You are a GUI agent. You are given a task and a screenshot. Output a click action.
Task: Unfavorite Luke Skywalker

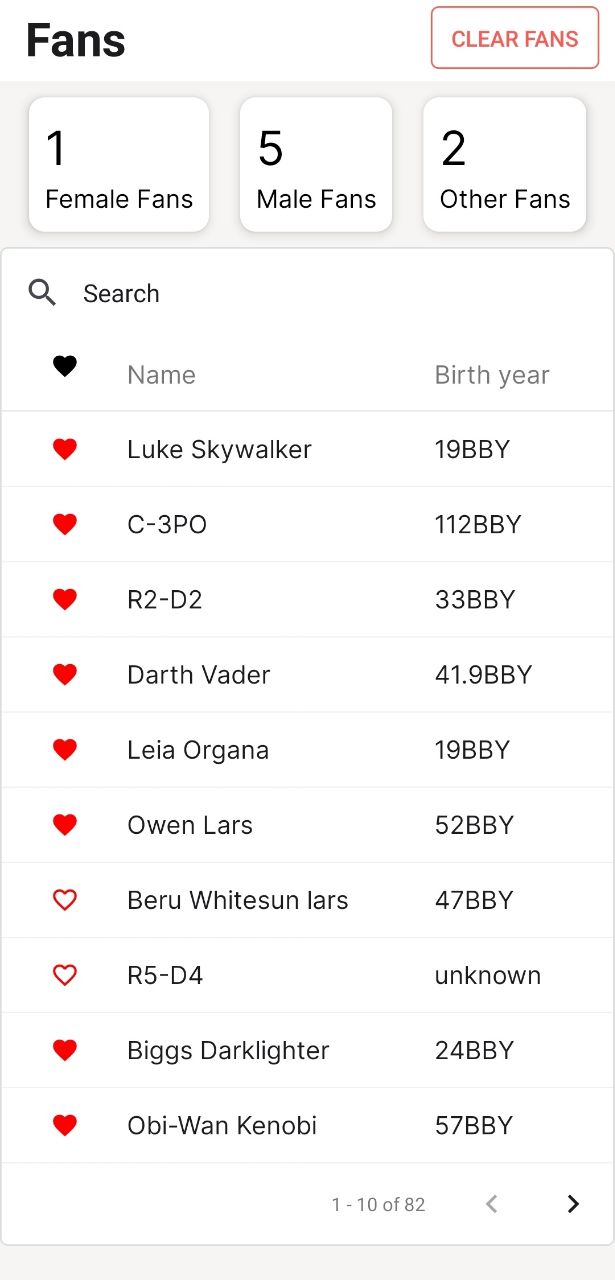(x=64, y=449)
